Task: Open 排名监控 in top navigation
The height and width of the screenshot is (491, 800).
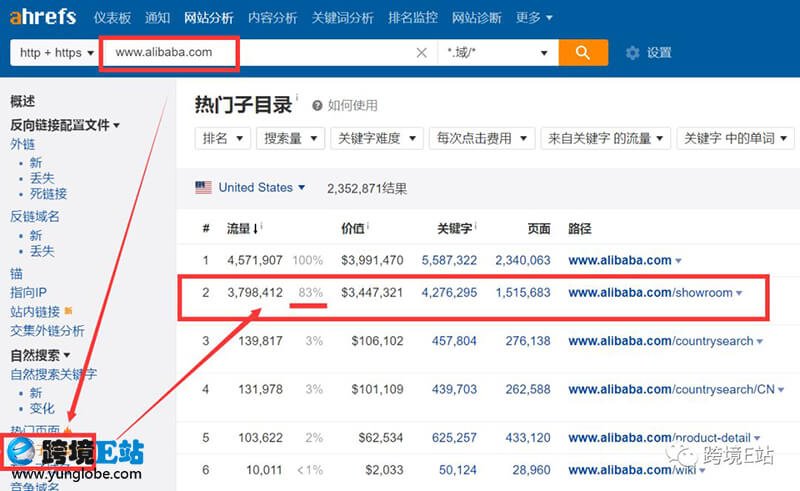Action: point(413,18)
